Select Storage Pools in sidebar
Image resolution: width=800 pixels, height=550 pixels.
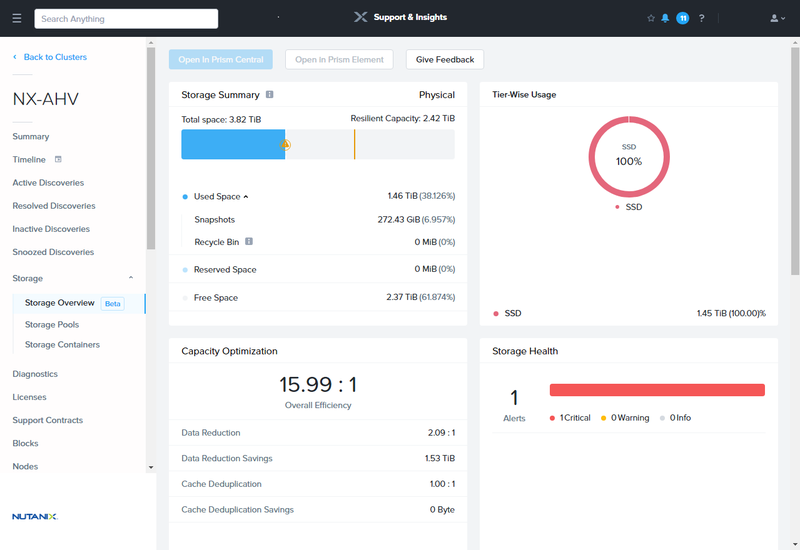point(52,324)
